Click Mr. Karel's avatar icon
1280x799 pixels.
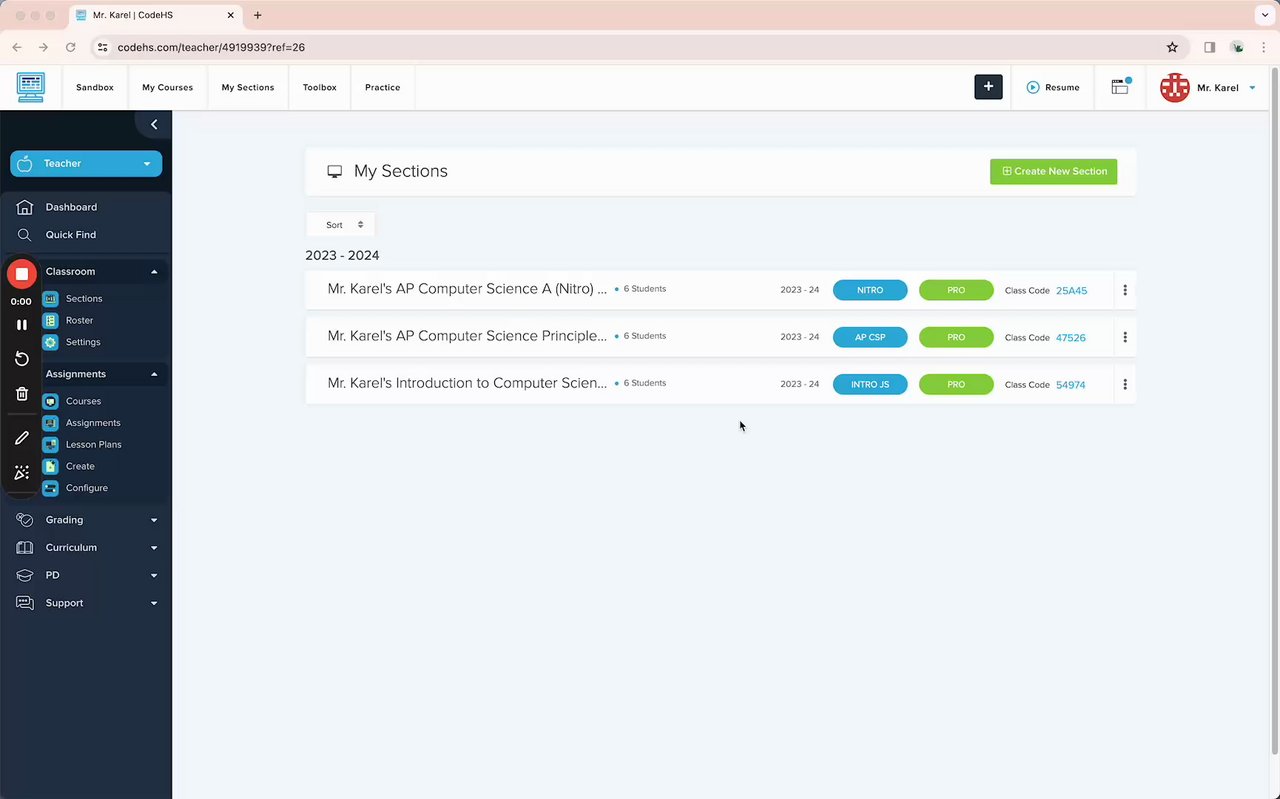[1175, 88]
